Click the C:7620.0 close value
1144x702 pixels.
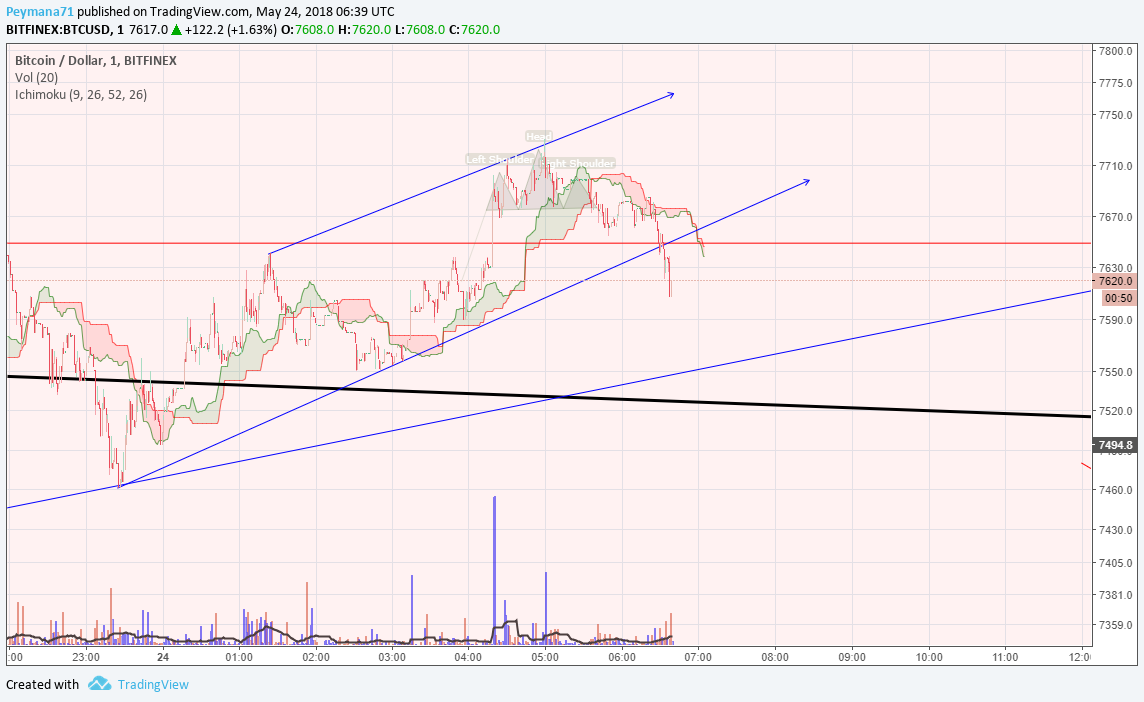[x=474, y=30]
